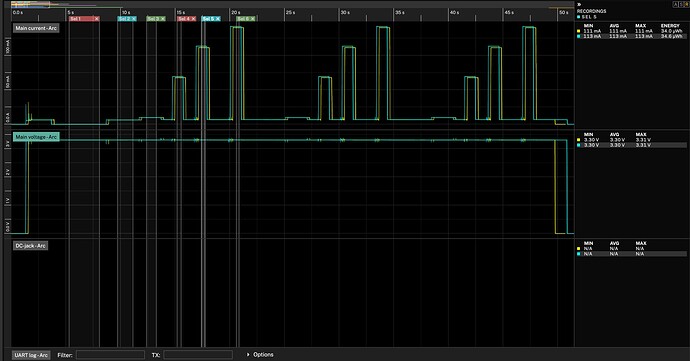Click the yellow swatch in voltage stats
The image size is (690, 361).
tap(579, 140)
